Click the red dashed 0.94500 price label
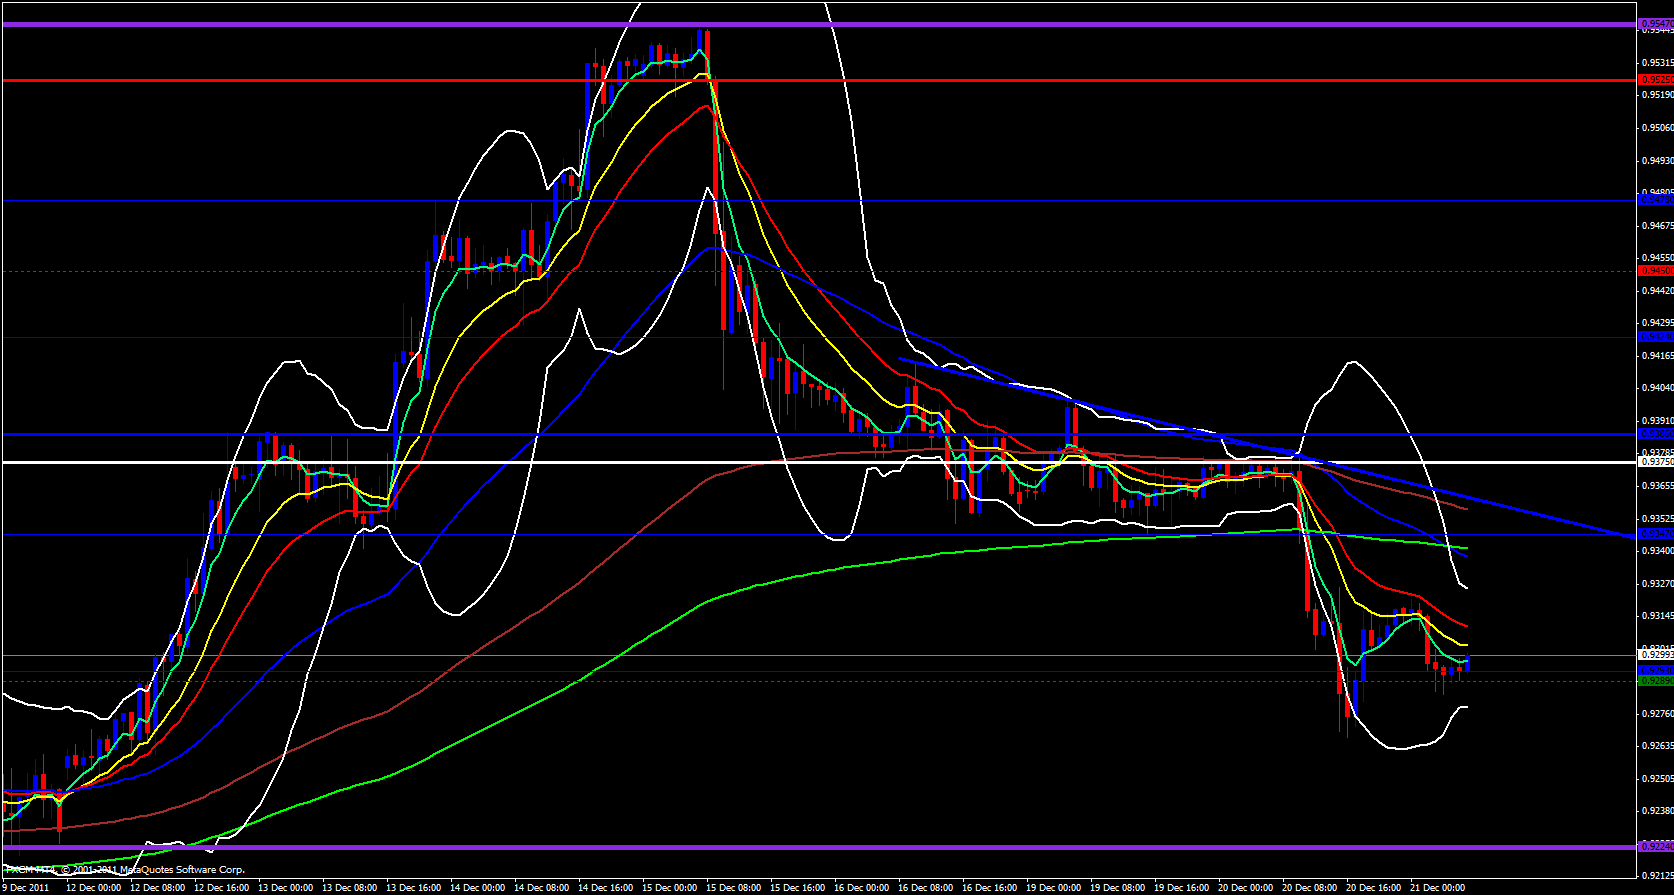 coord(1655,270)
